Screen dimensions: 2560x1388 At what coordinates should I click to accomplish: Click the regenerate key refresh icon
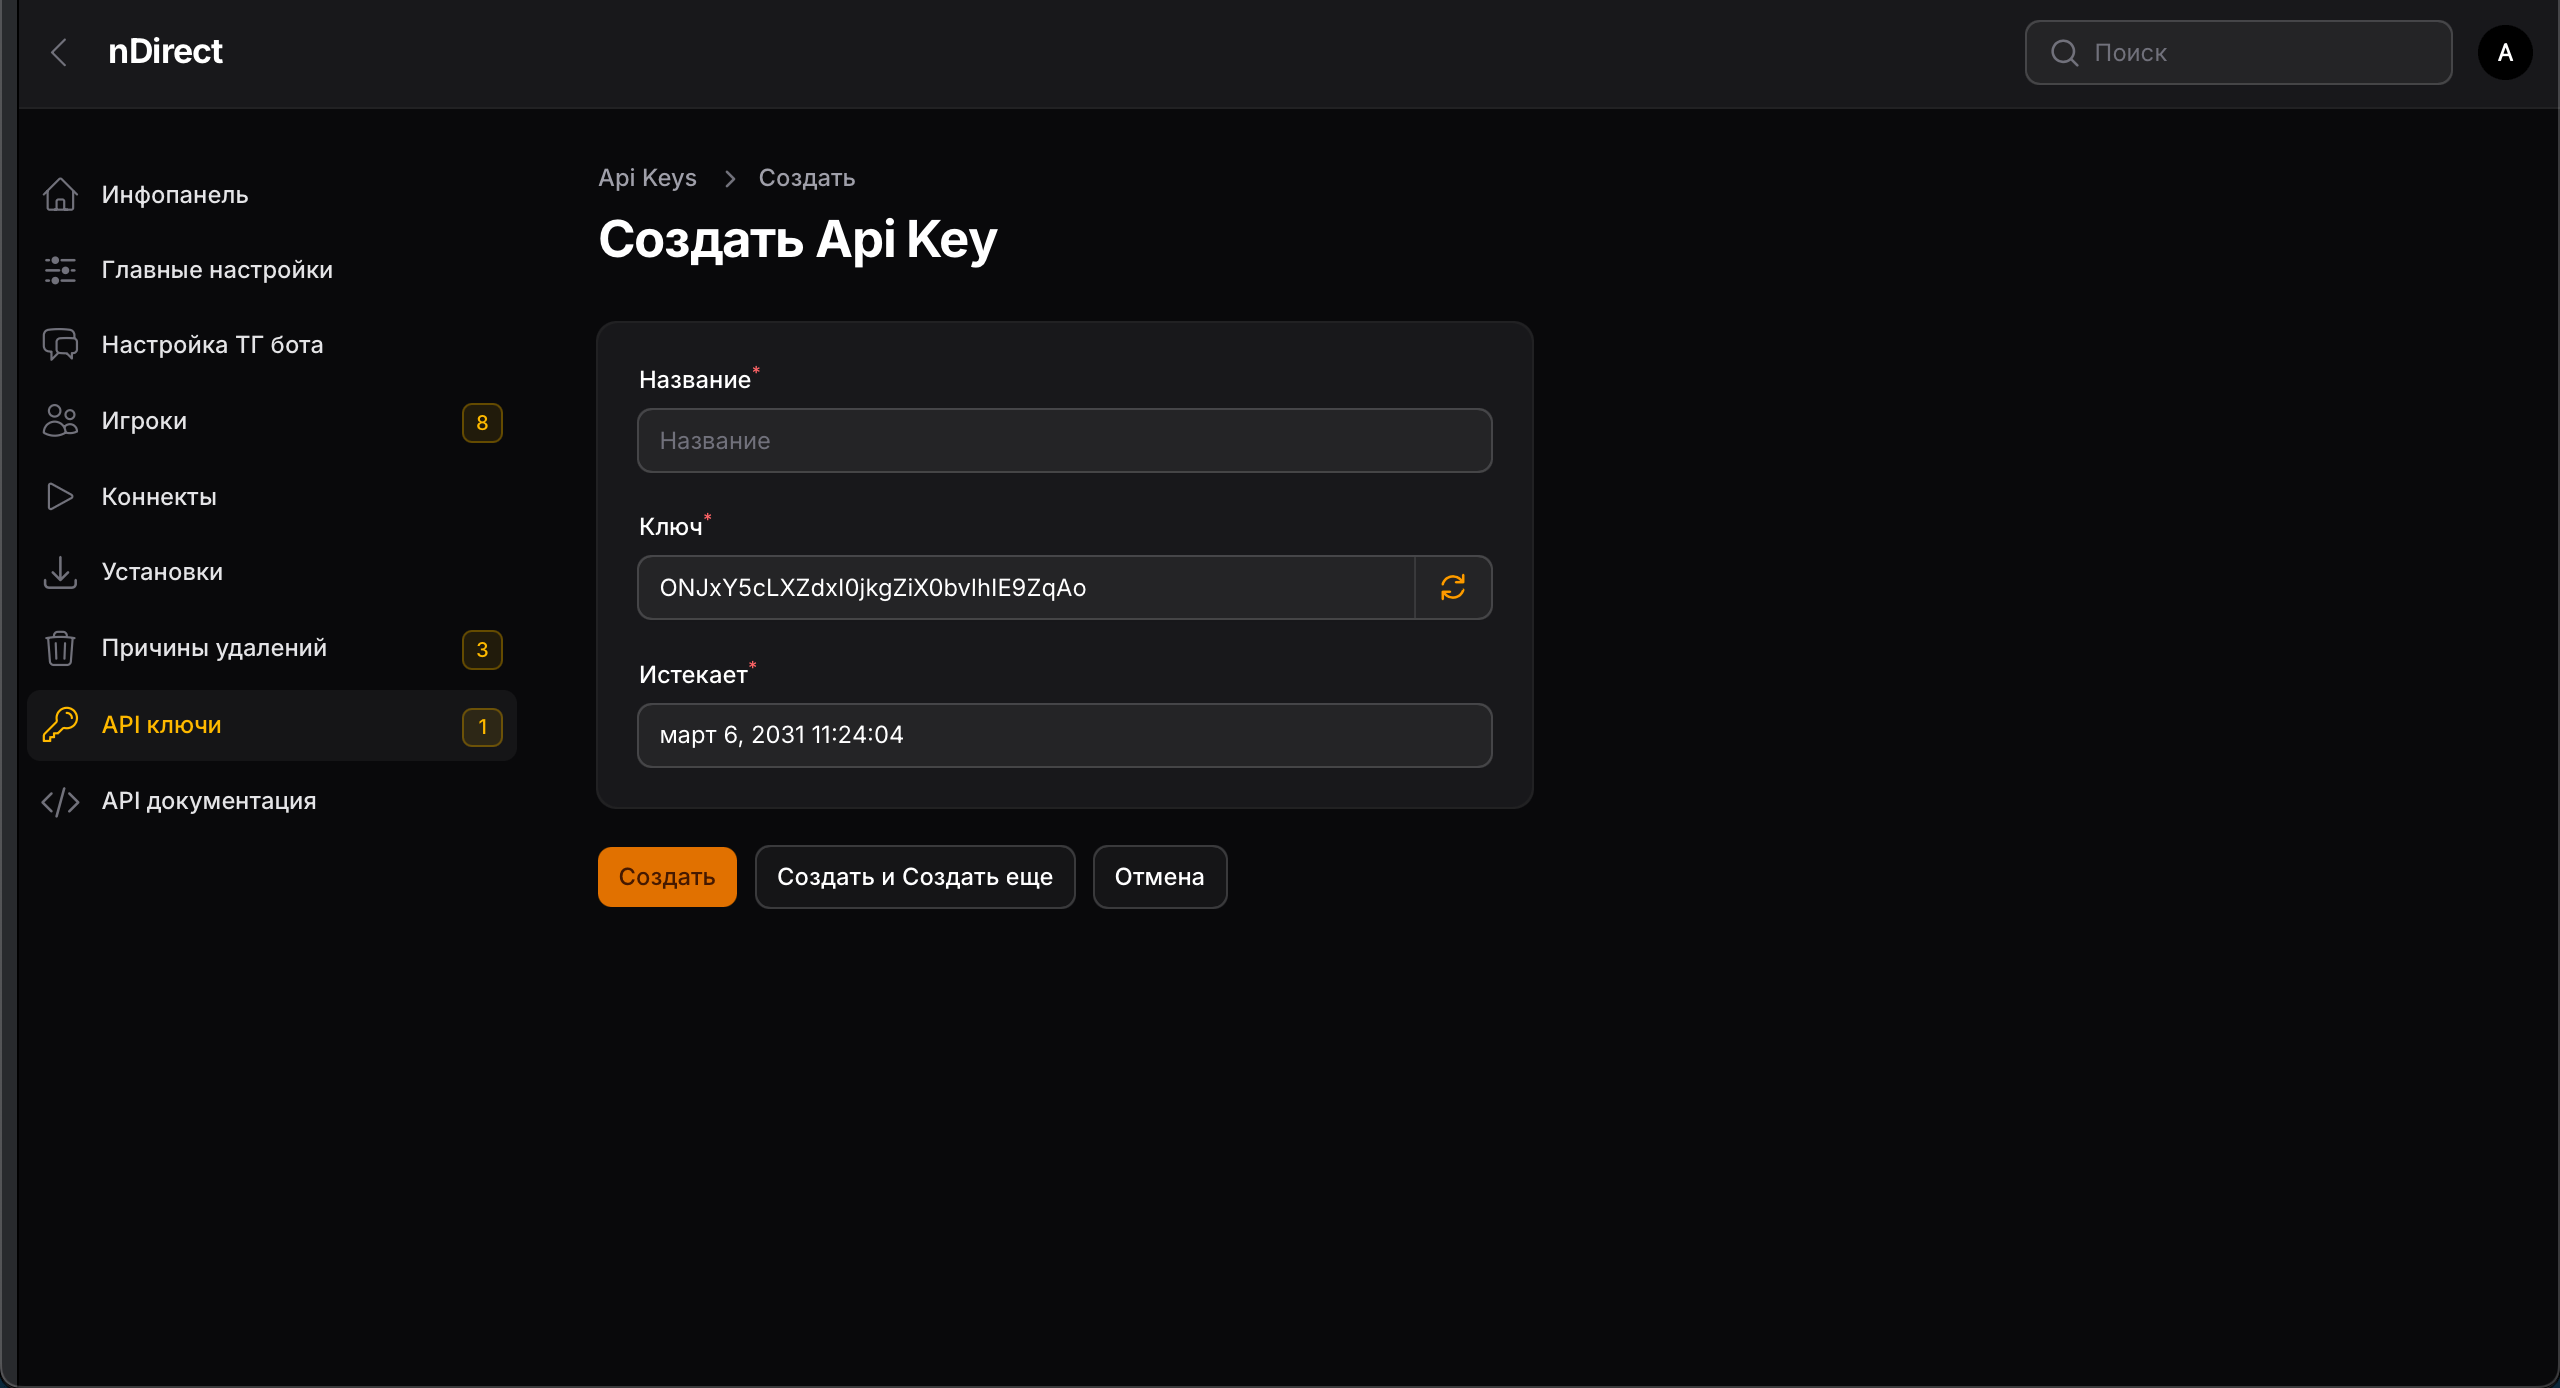1453,587
